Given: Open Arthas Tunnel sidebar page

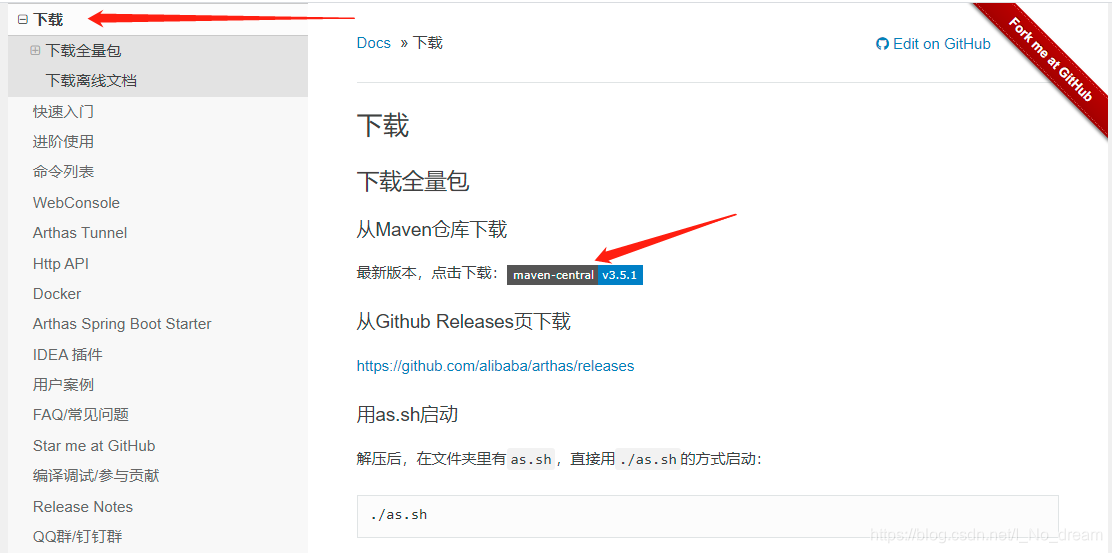Looking at the screenshot, I should (x=80, y=233).
